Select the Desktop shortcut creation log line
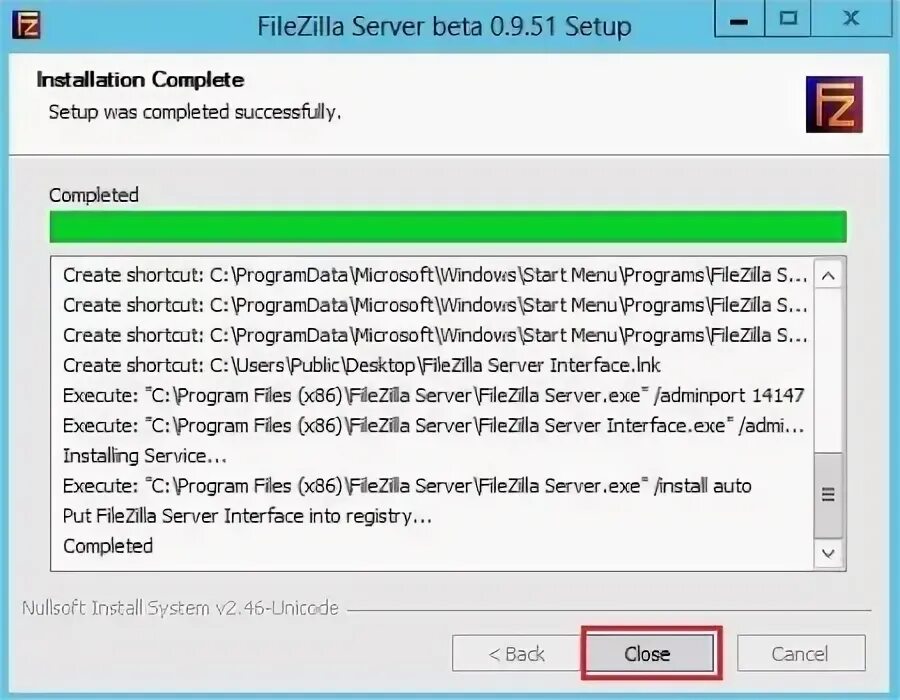Viewport: 900px width, 700px height. pyautogui.click(x=362, y=365)
